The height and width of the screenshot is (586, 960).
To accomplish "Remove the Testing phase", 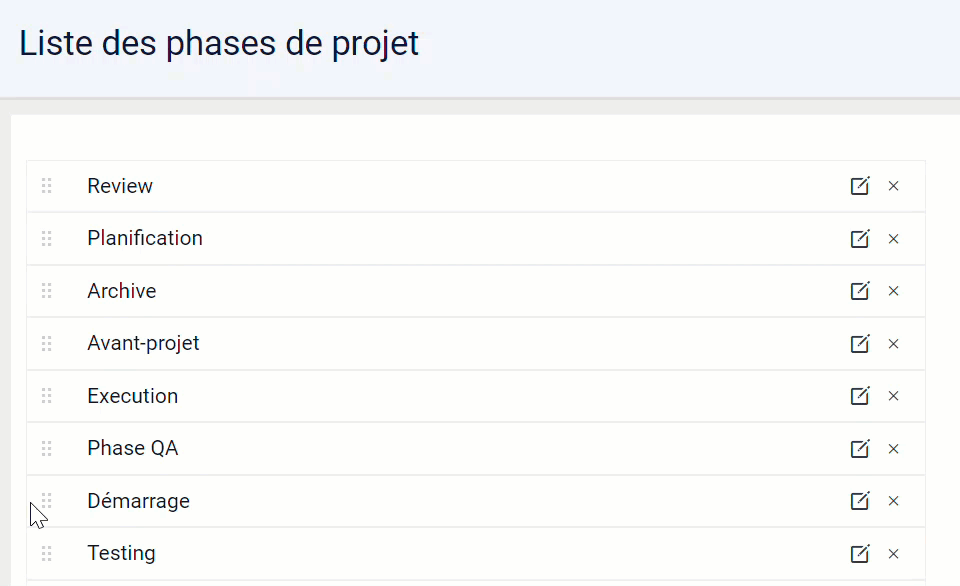I will point(893,554).
